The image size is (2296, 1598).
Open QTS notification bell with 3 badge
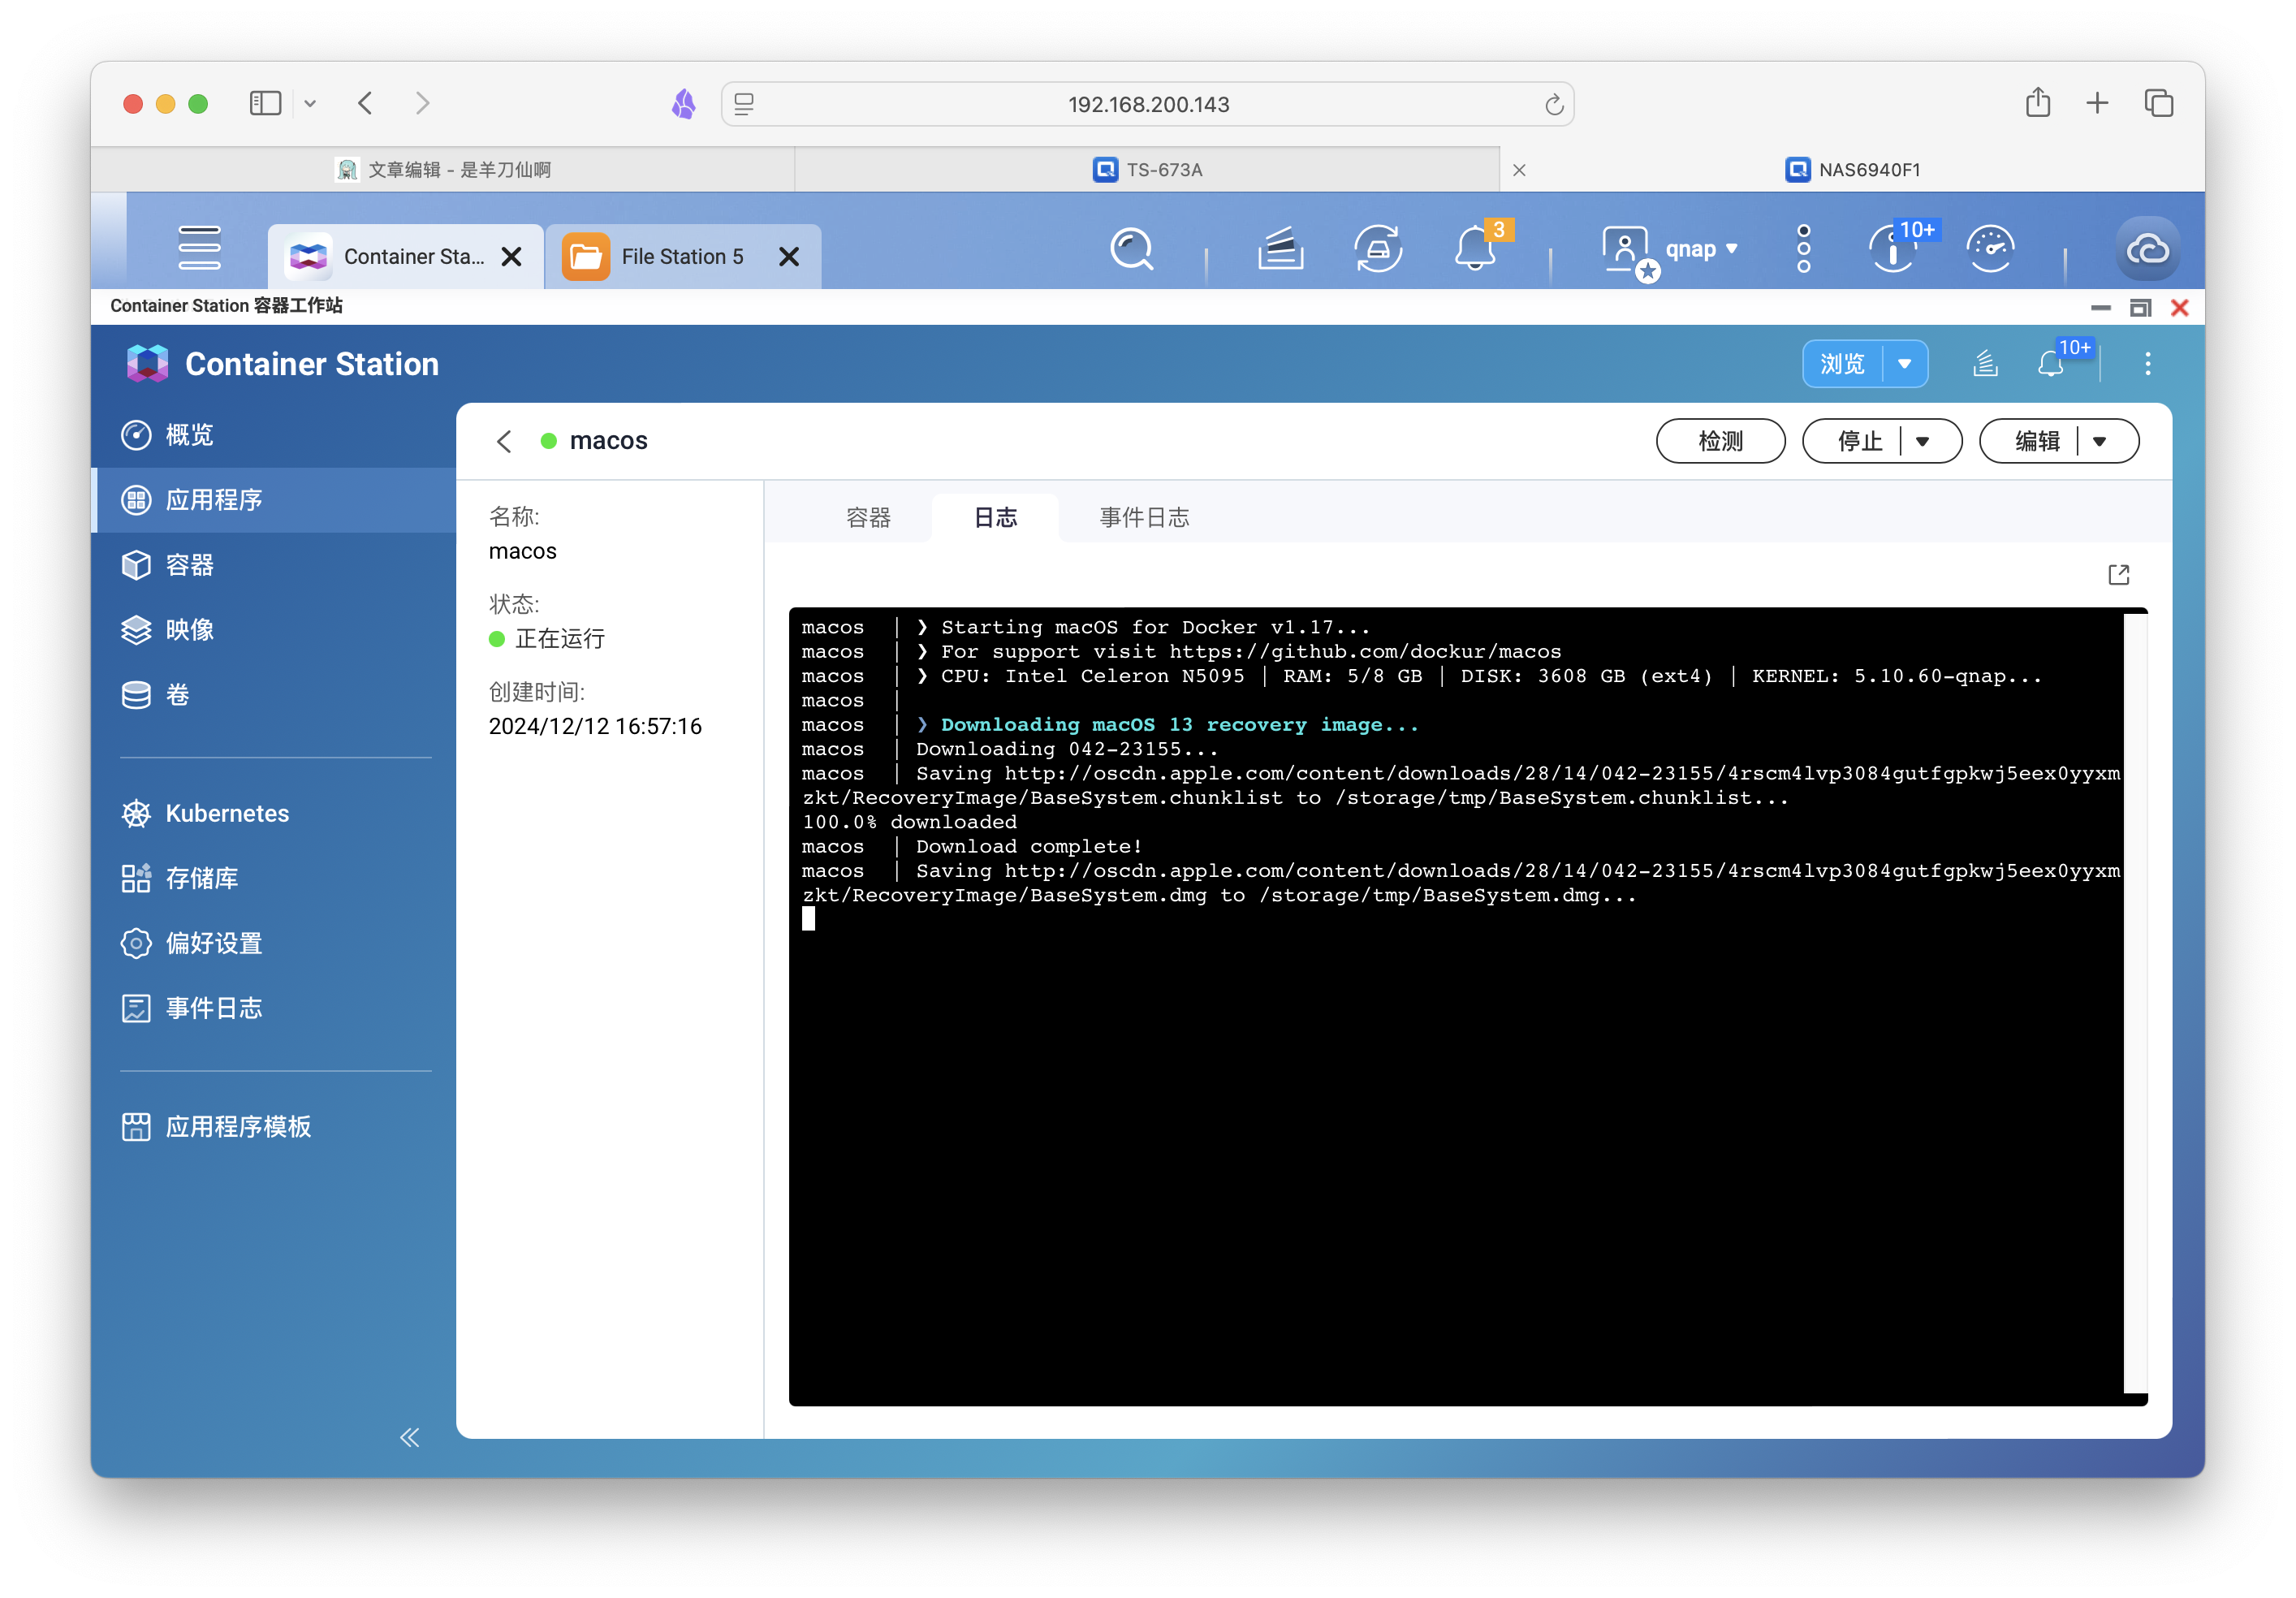[1476, 248]
